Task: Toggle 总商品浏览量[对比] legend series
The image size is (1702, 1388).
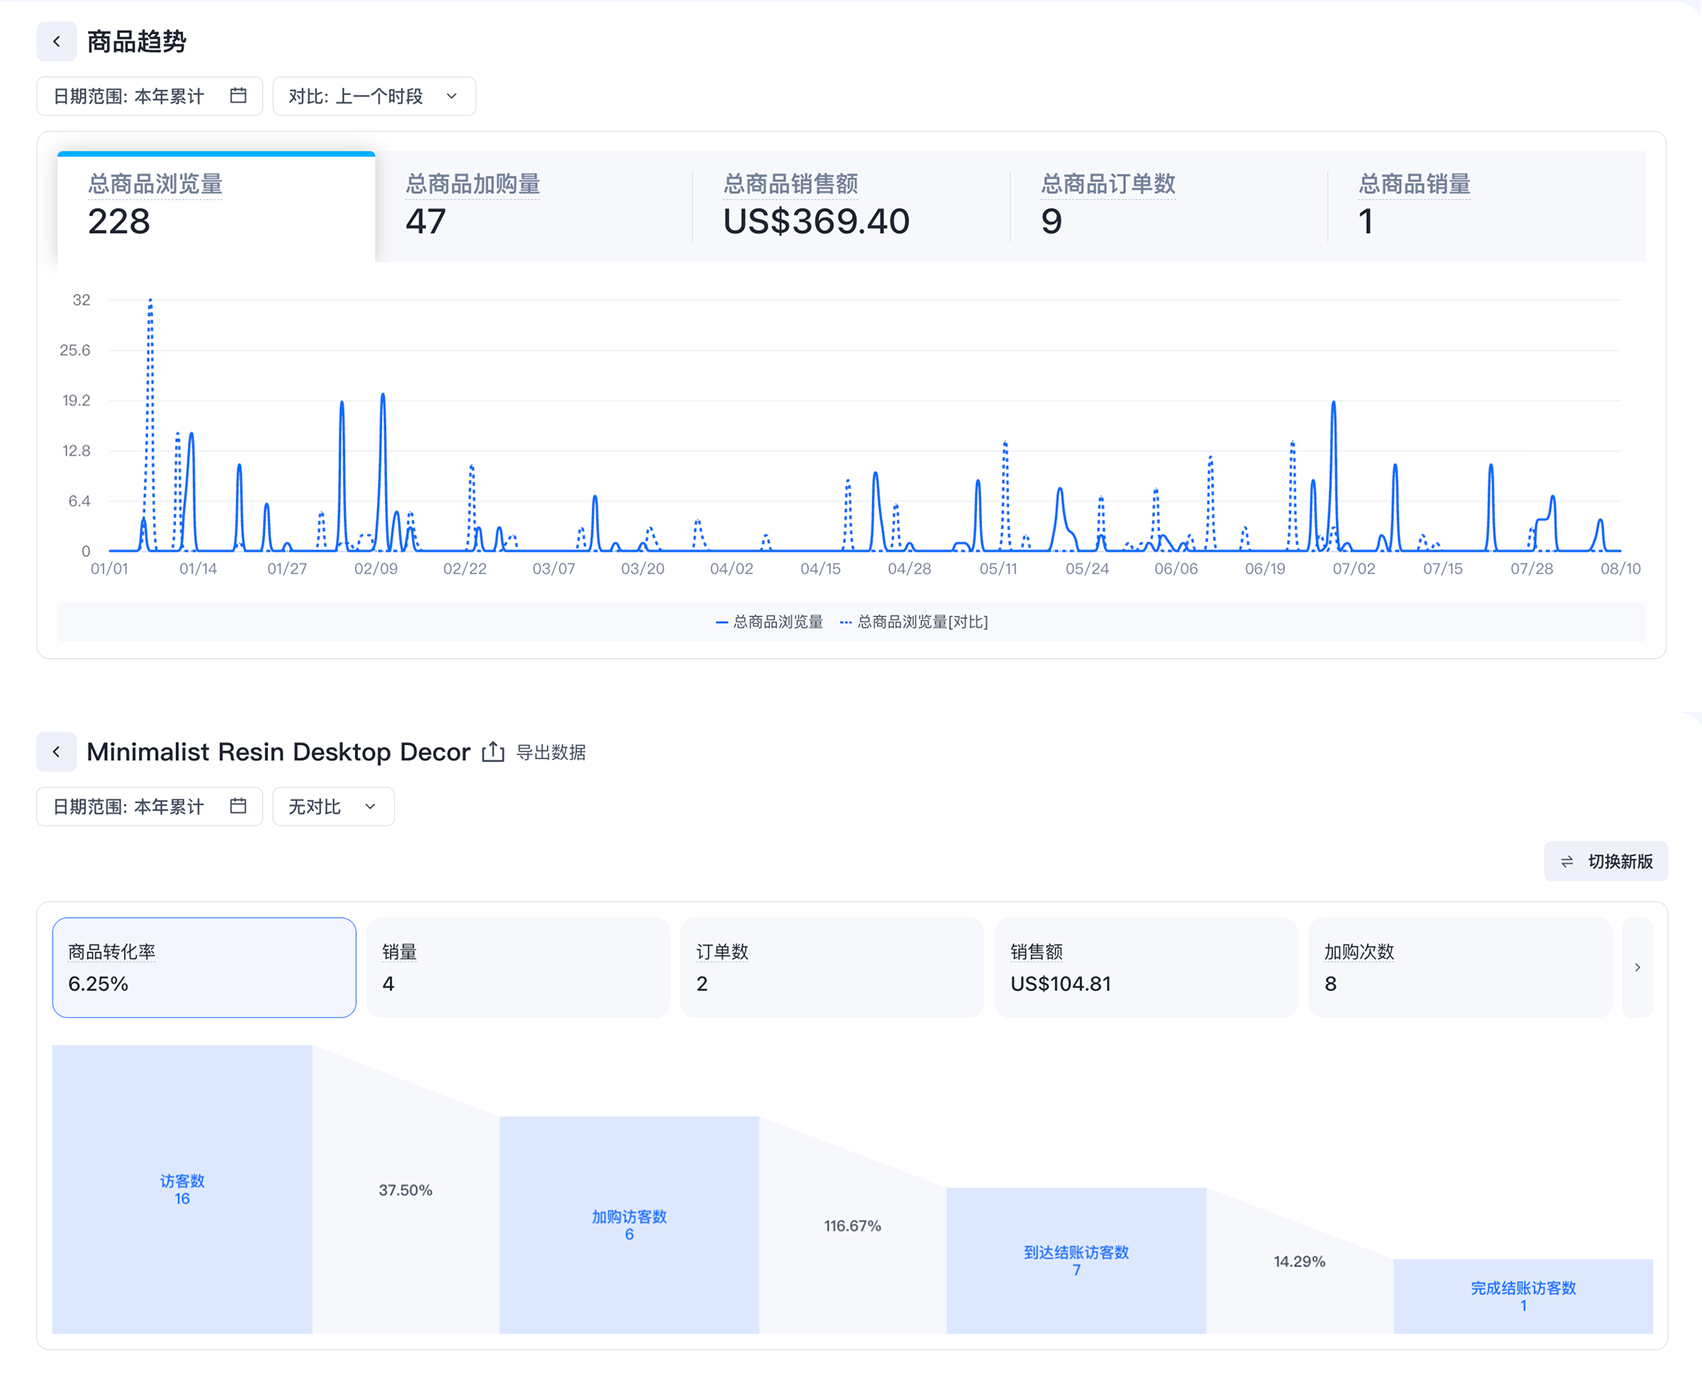Action: tap(914, 622)
